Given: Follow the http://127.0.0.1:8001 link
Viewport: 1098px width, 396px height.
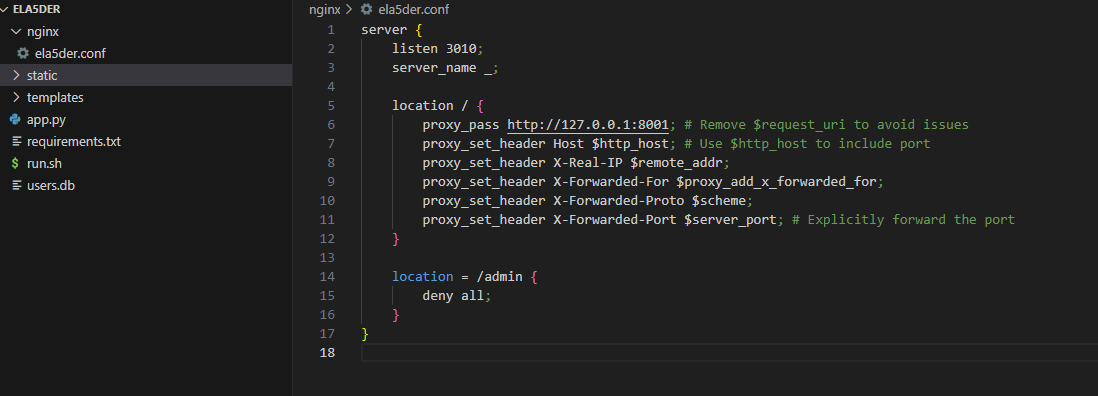Looking at the screenshot, I should (x=588, y=125).
